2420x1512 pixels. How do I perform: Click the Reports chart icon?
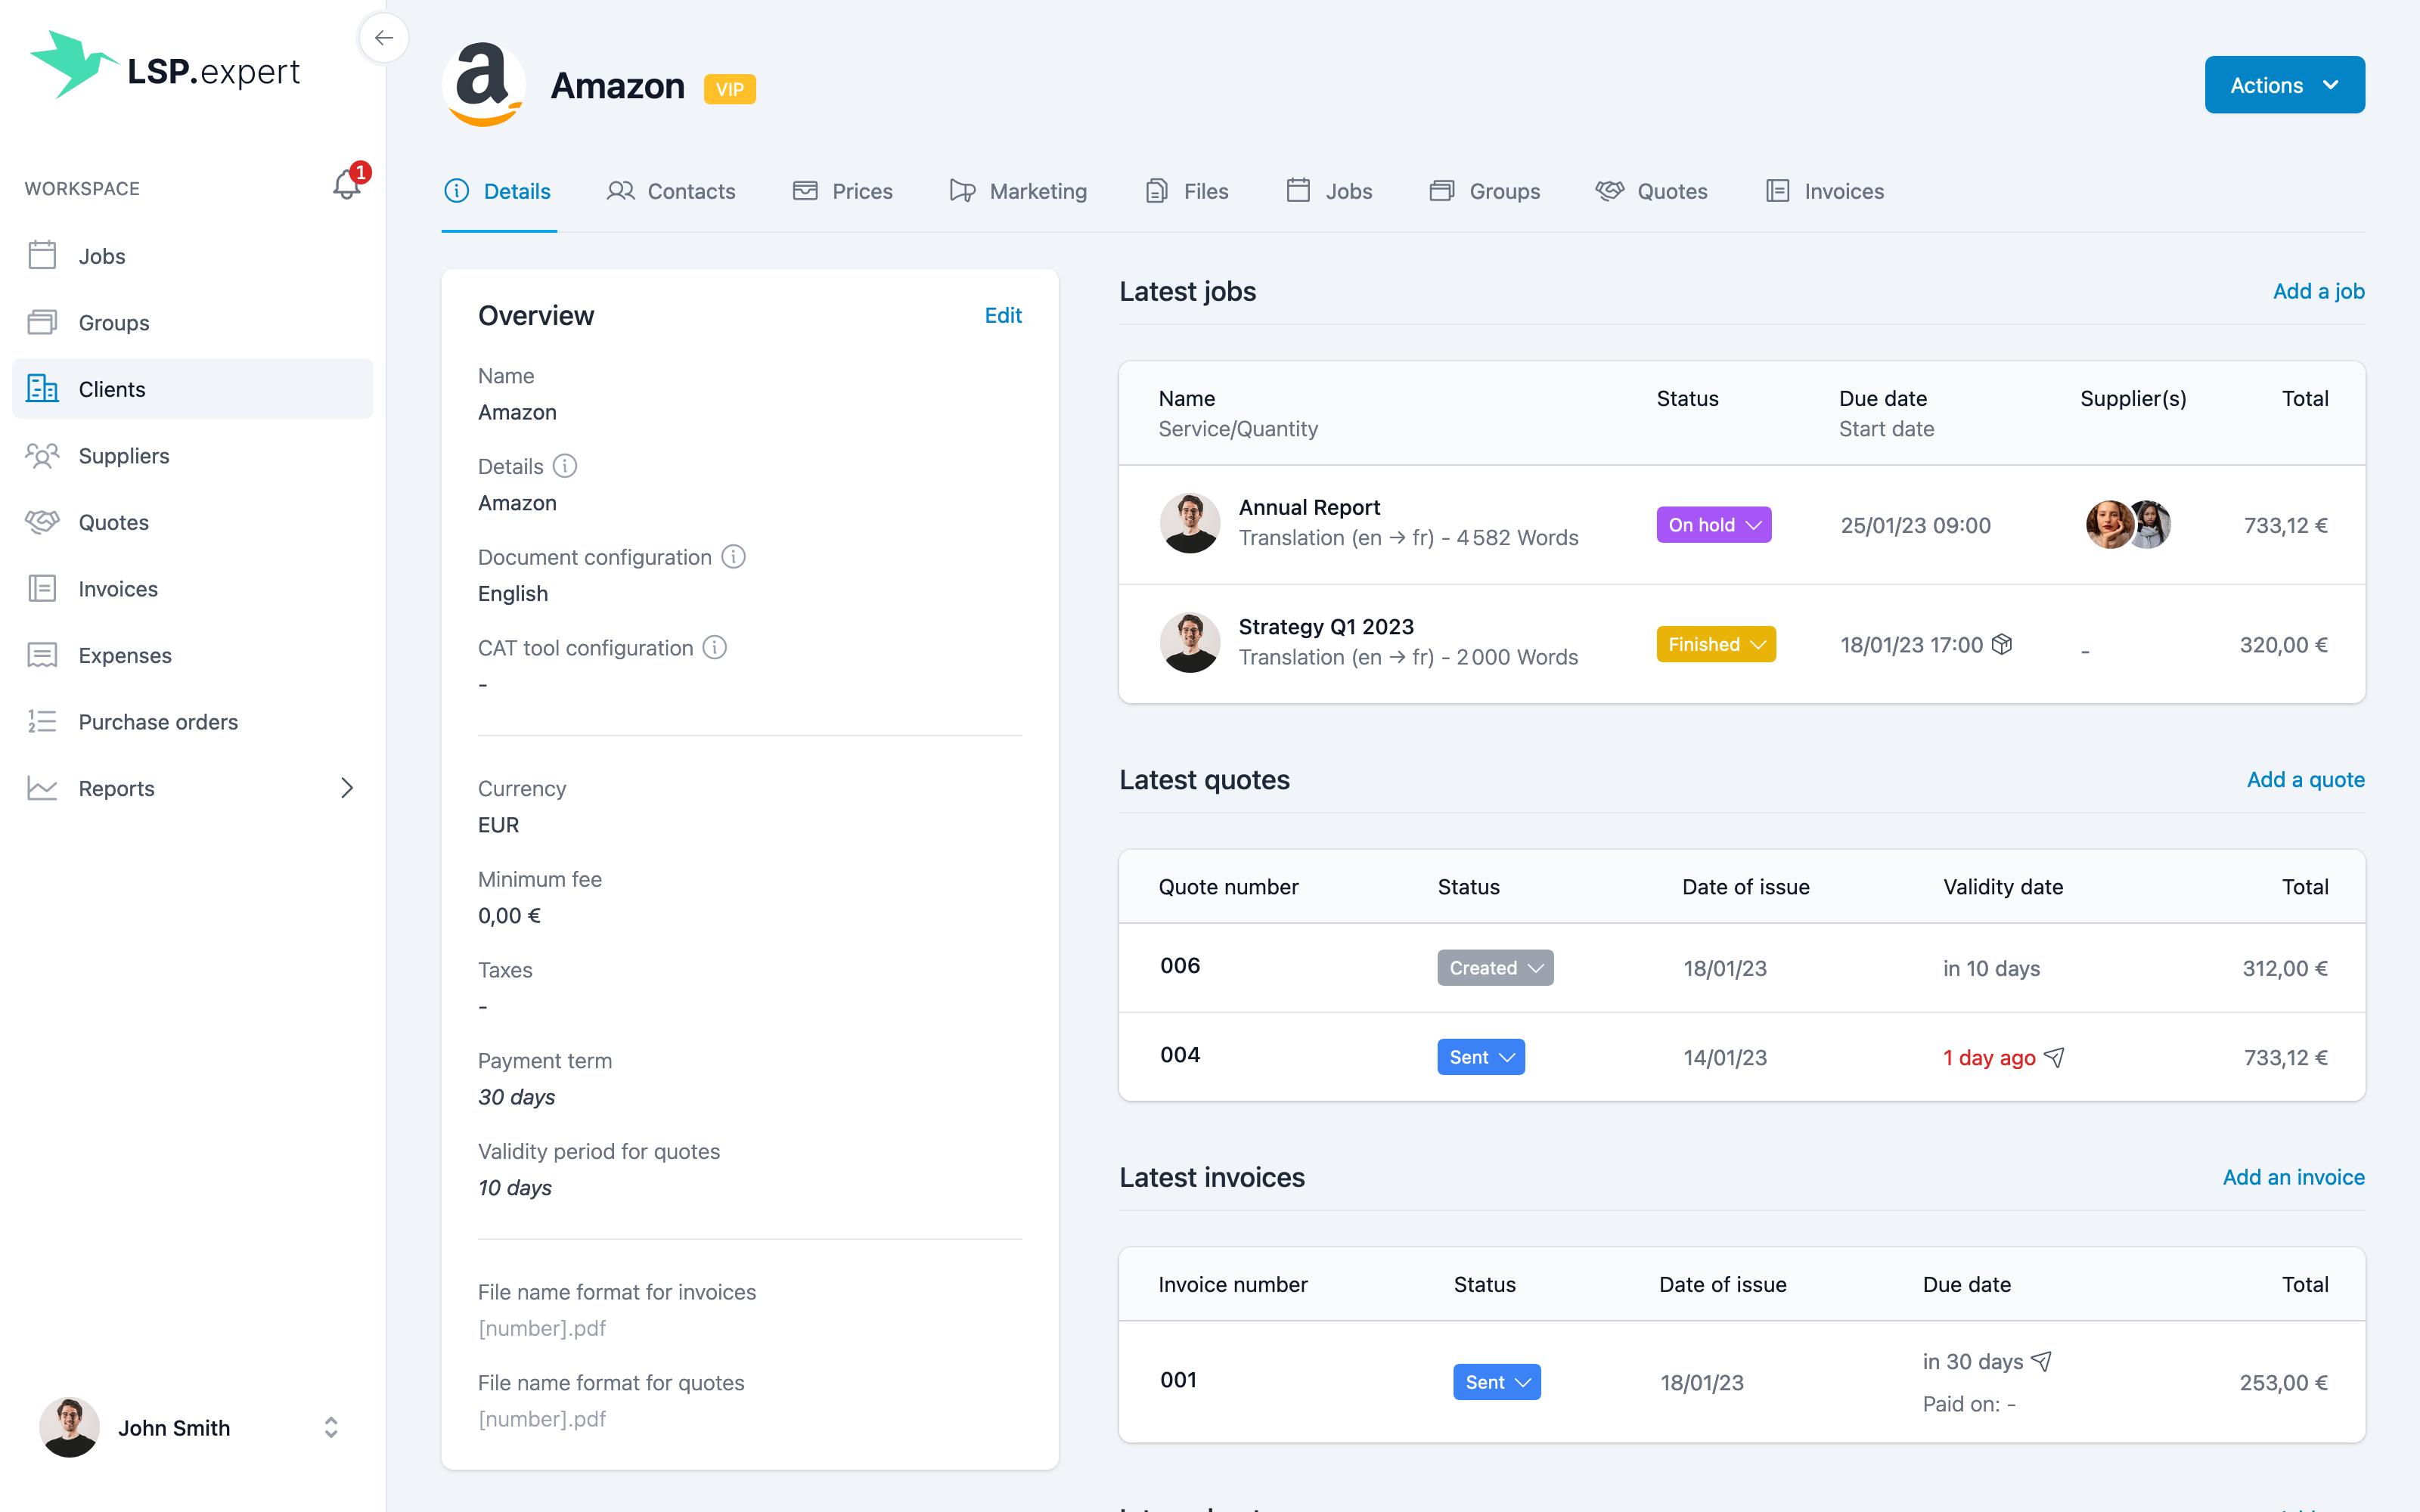(x=42, y=788)
